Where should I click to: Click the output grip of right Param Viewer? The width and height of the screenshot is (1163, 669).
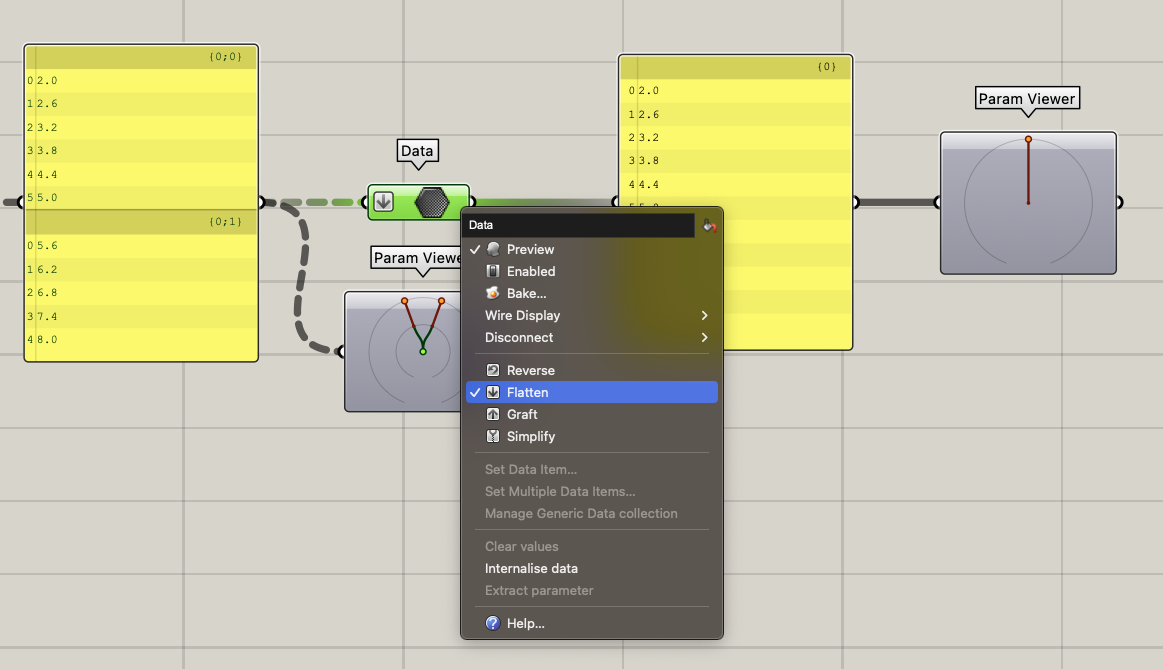tap(1119, 202)
